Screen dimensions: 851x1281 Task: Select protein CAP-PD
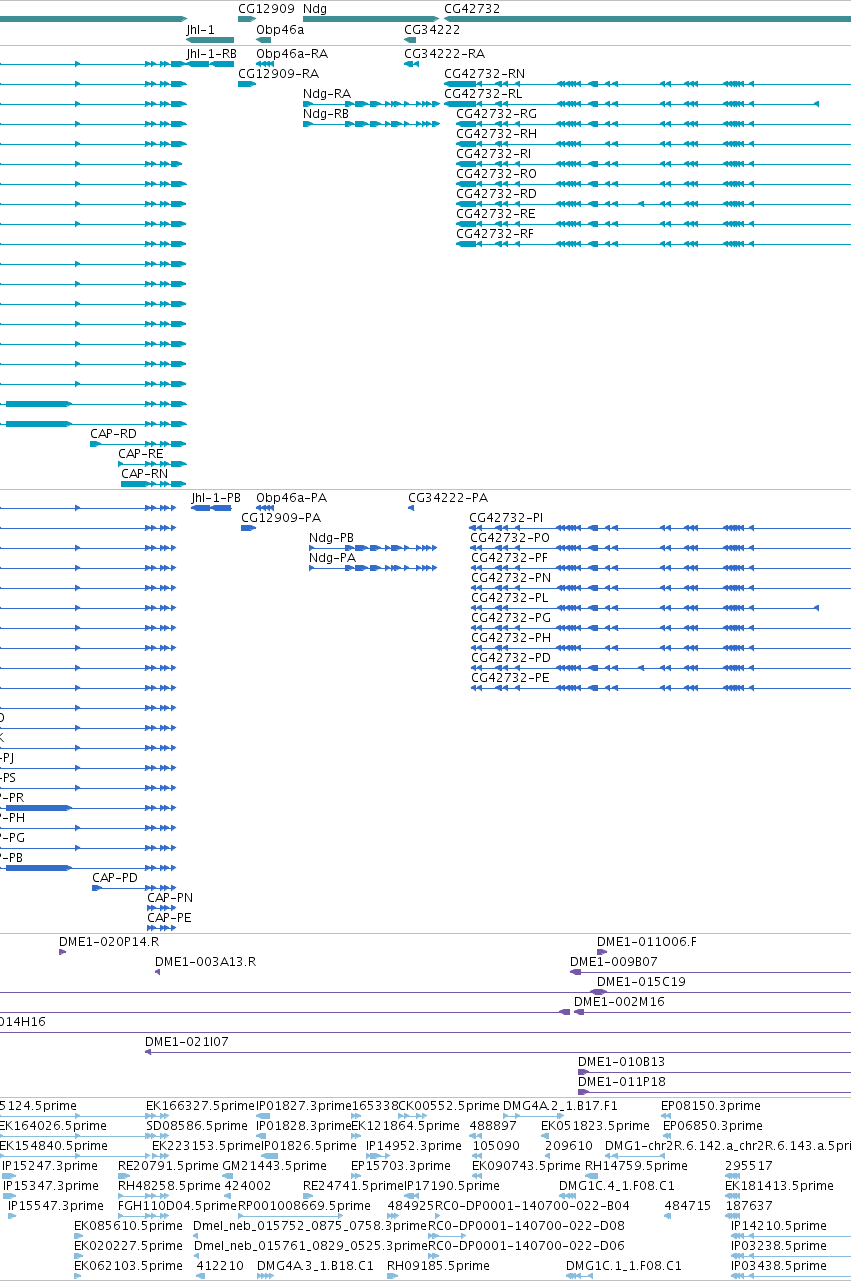[x=115, y=878]
